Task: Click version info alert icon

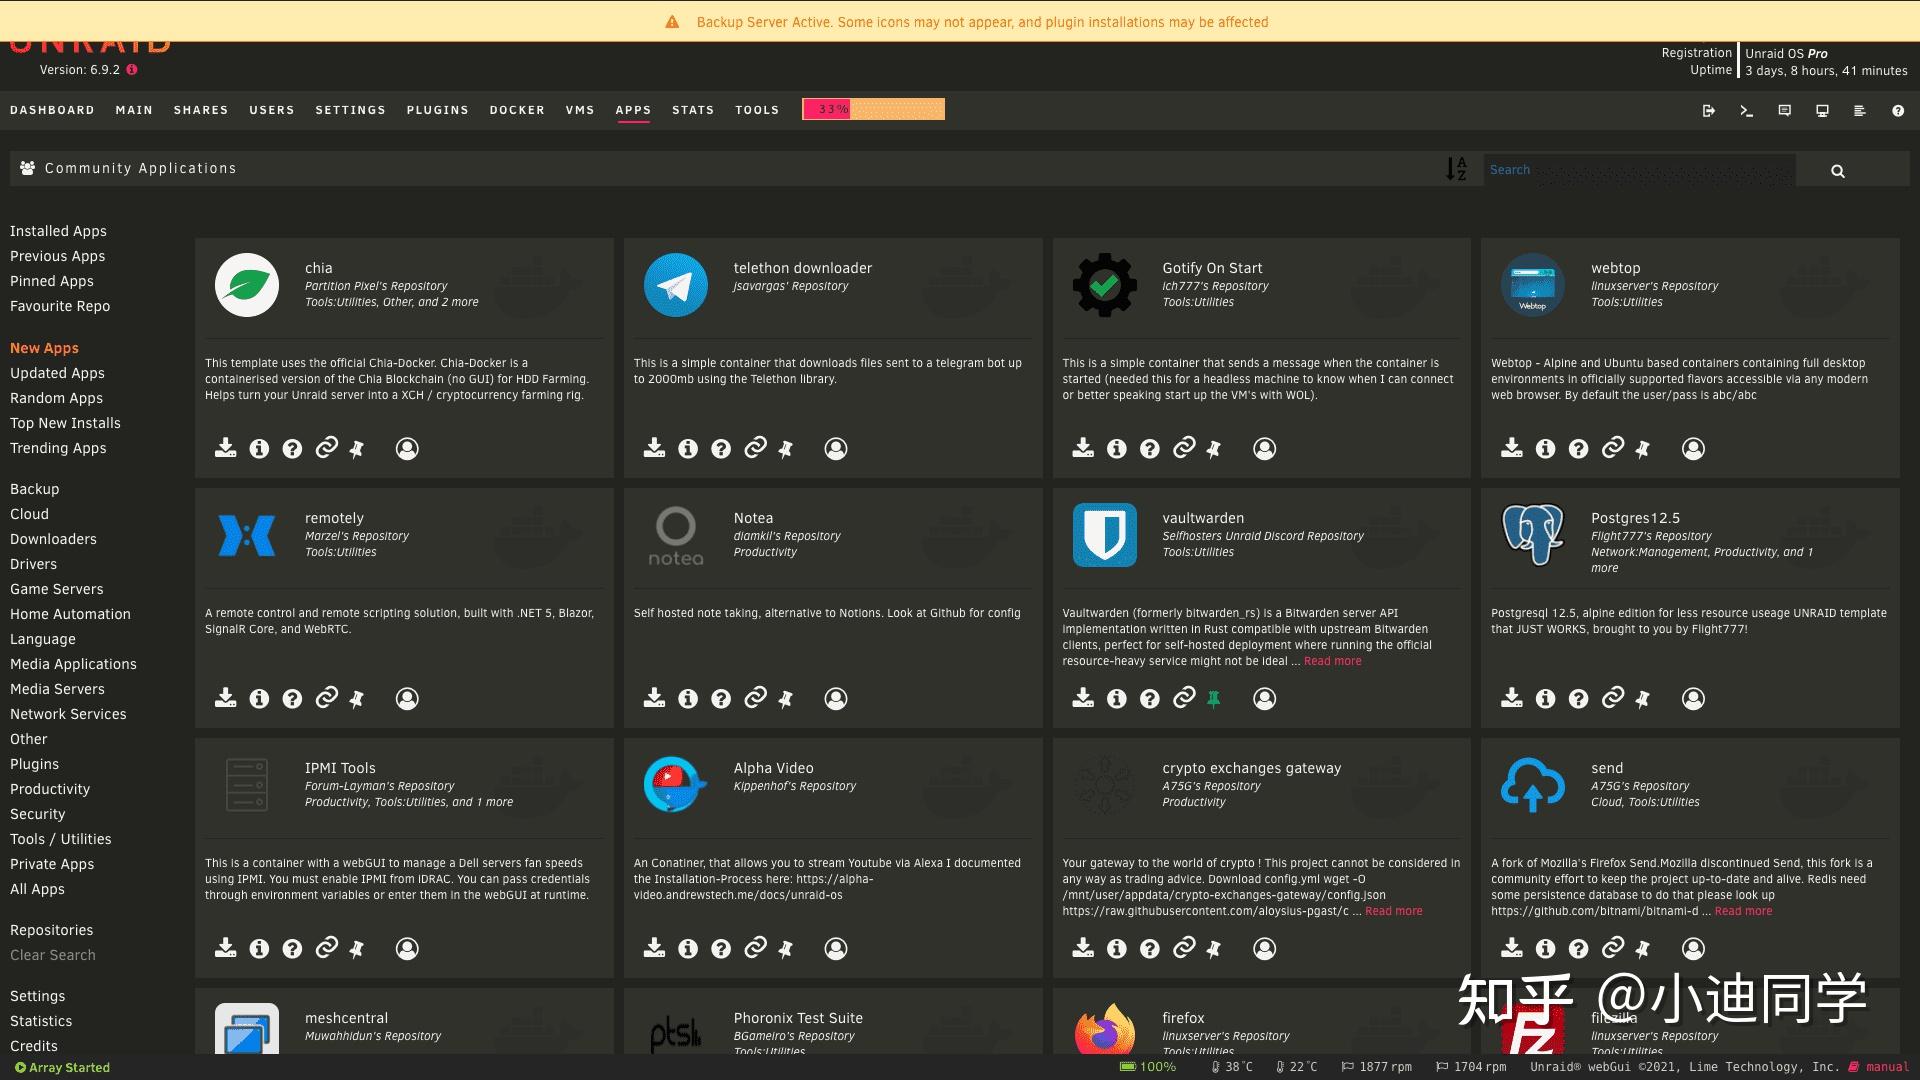Action: [x=132, y=70]
